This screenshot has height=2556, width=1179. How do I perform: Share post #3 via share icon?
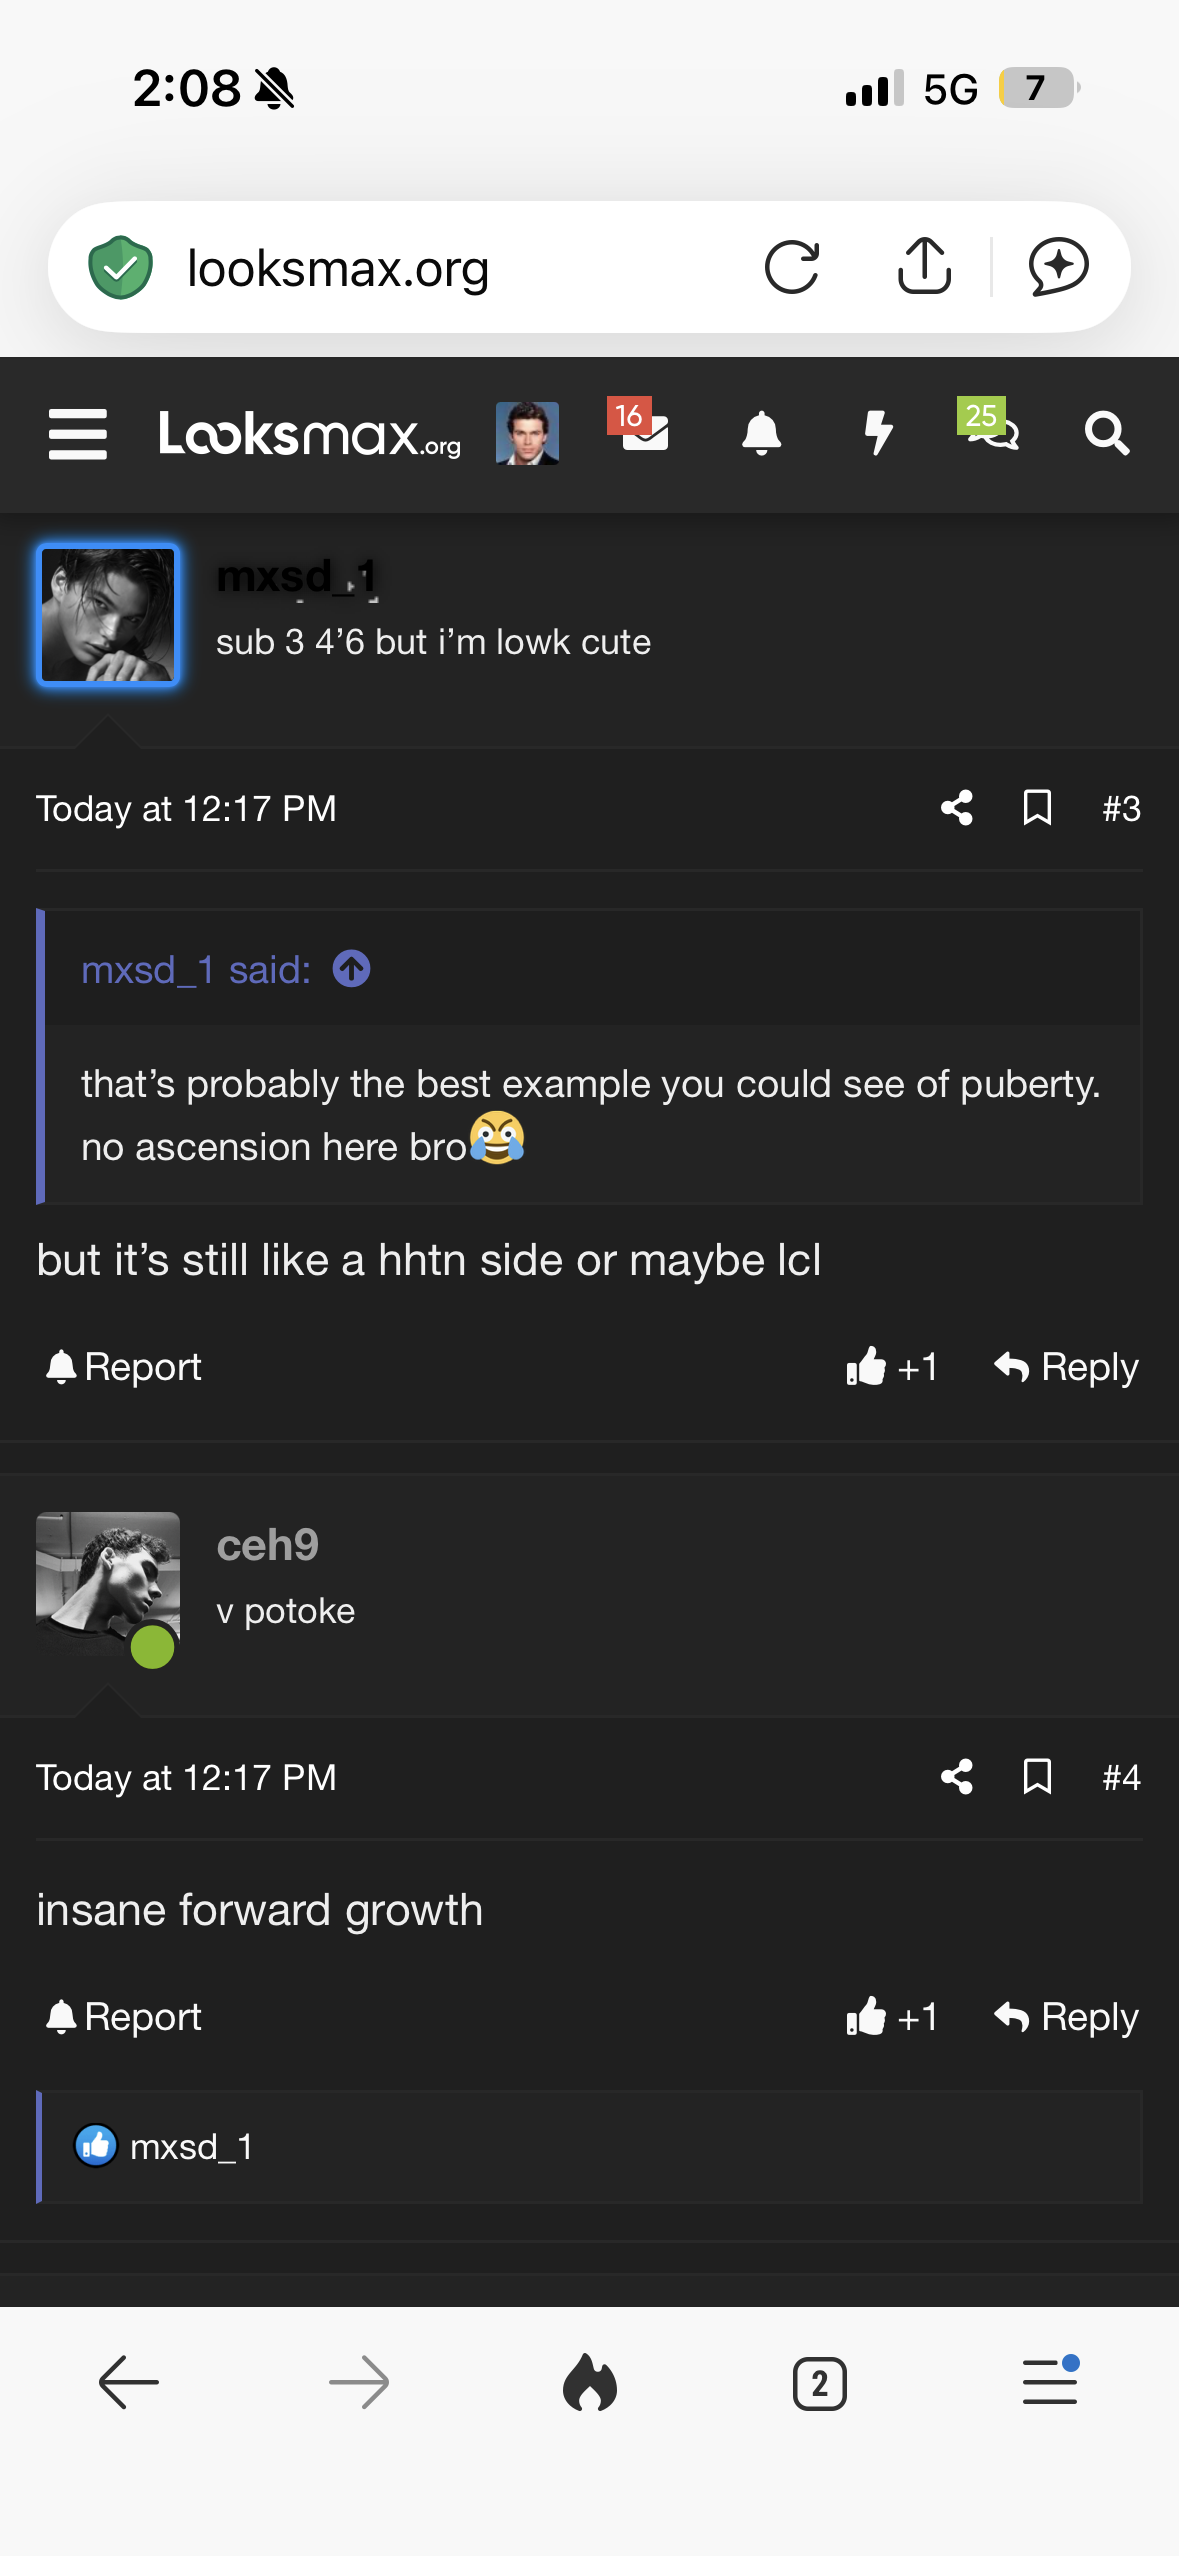click(957, 808)
